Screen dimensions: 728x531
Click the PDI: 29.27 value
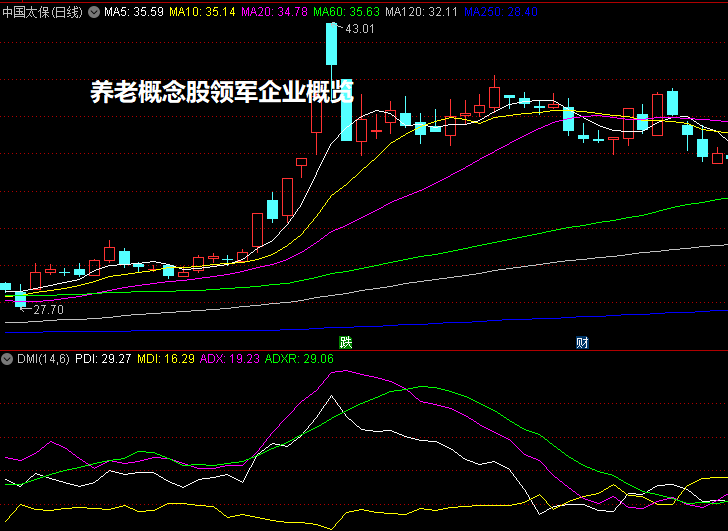tap(103, 359)
